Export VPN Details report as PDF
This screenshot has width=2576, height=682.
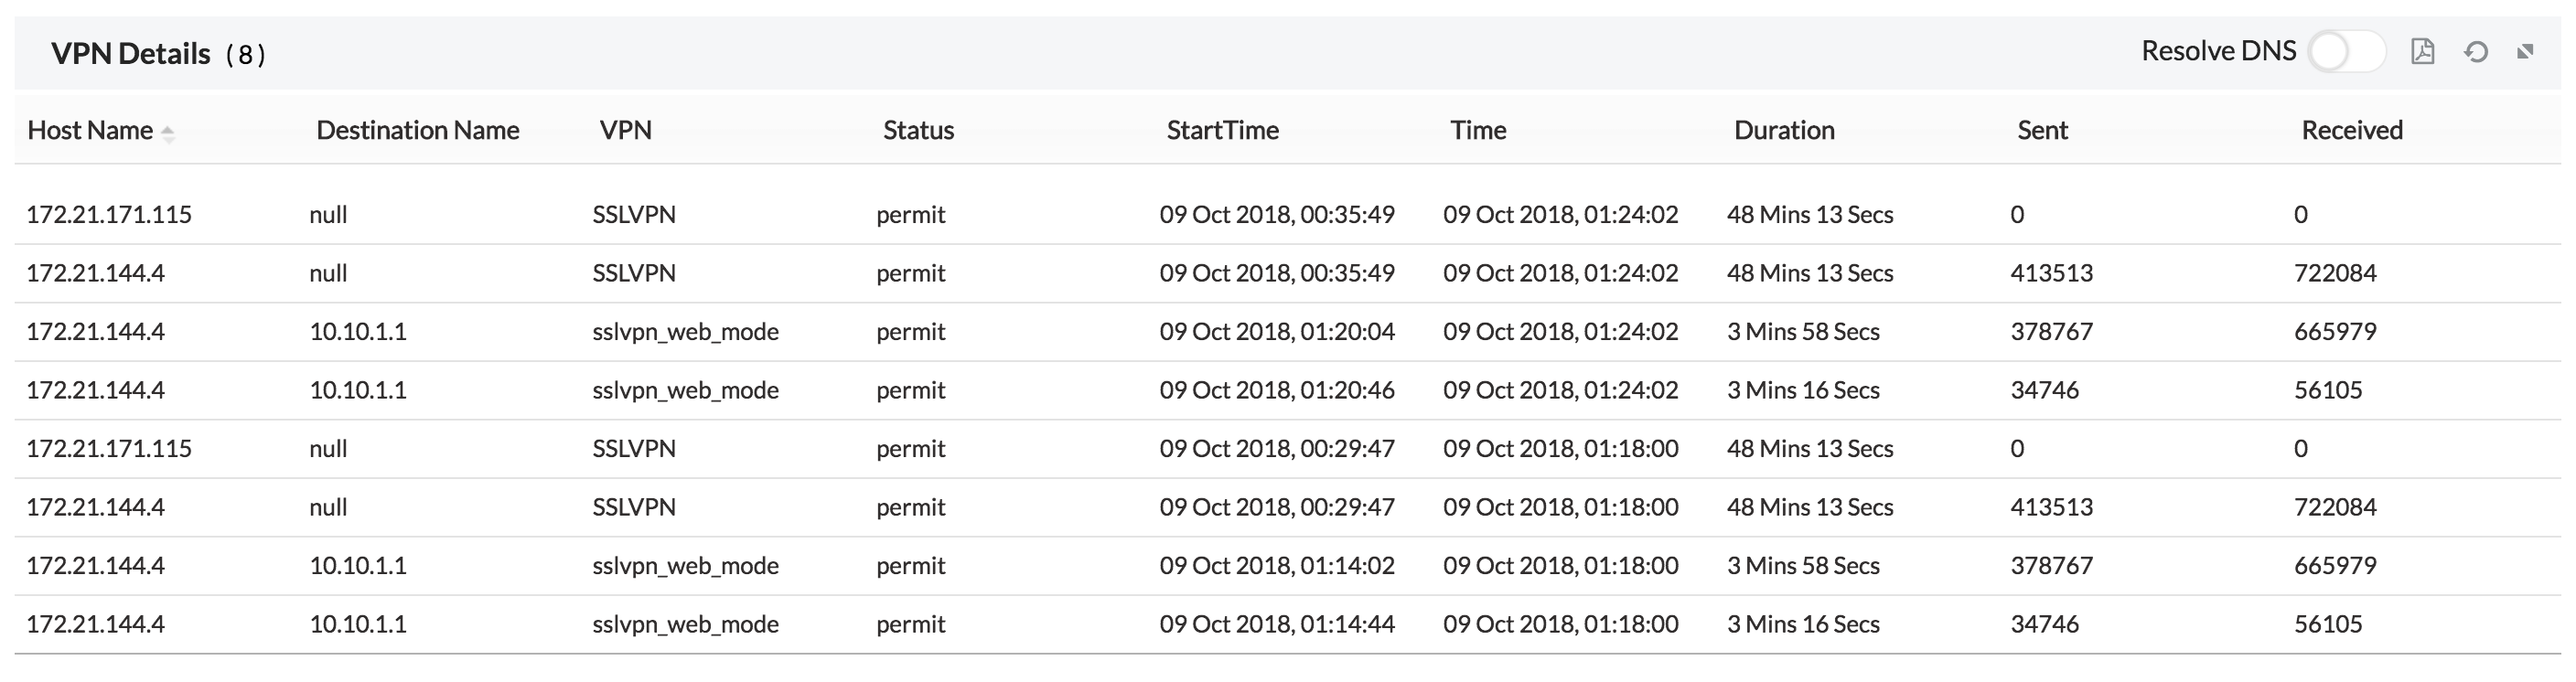(x=2424, y=50)
